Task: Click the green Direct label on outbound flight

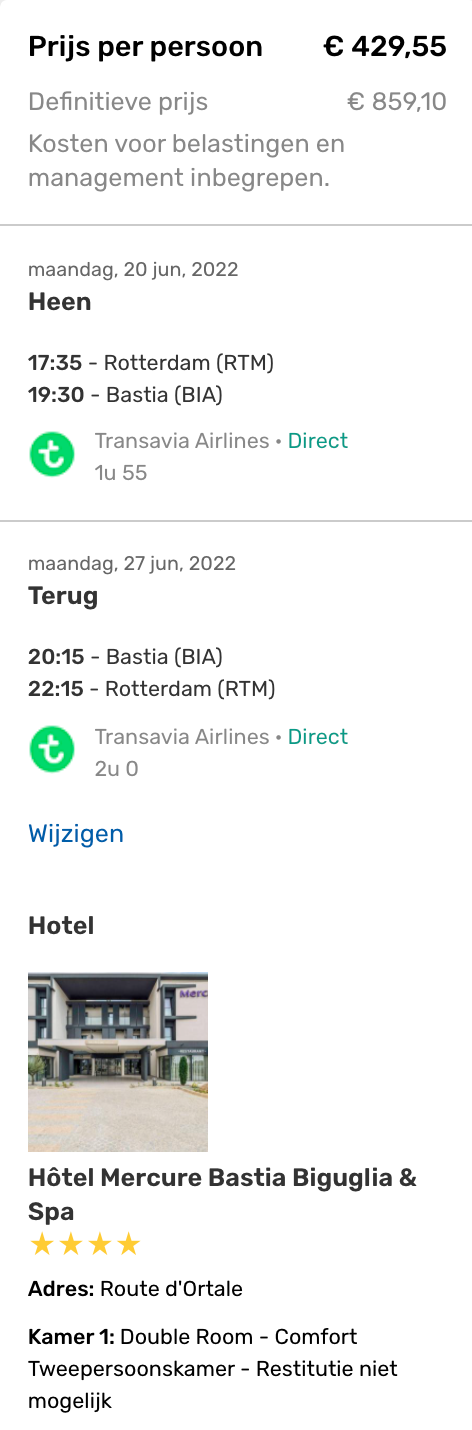Action: [x=318, y=441]
